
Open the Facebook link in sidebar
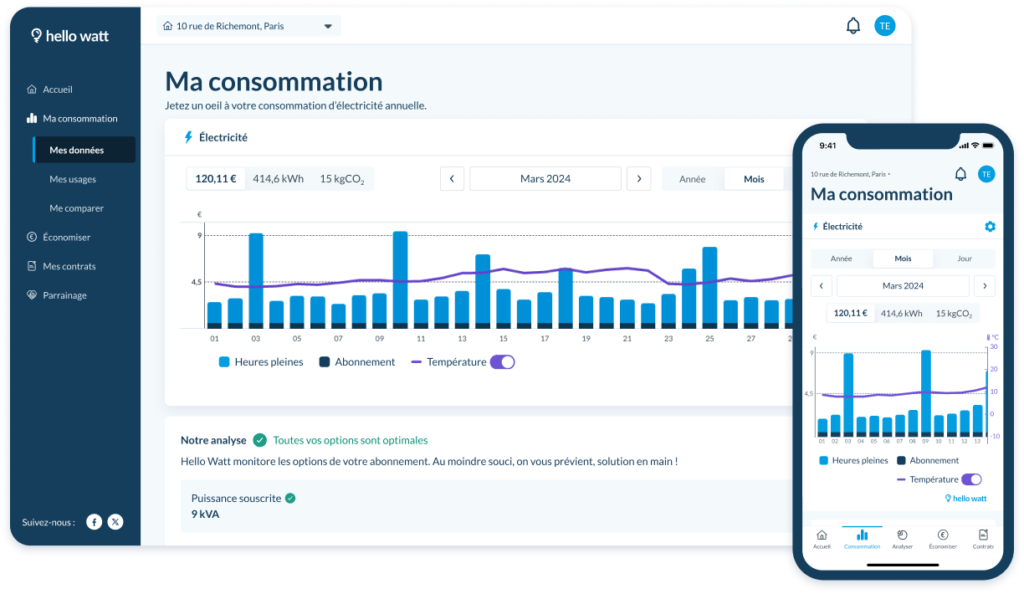(x=94, y=522)
